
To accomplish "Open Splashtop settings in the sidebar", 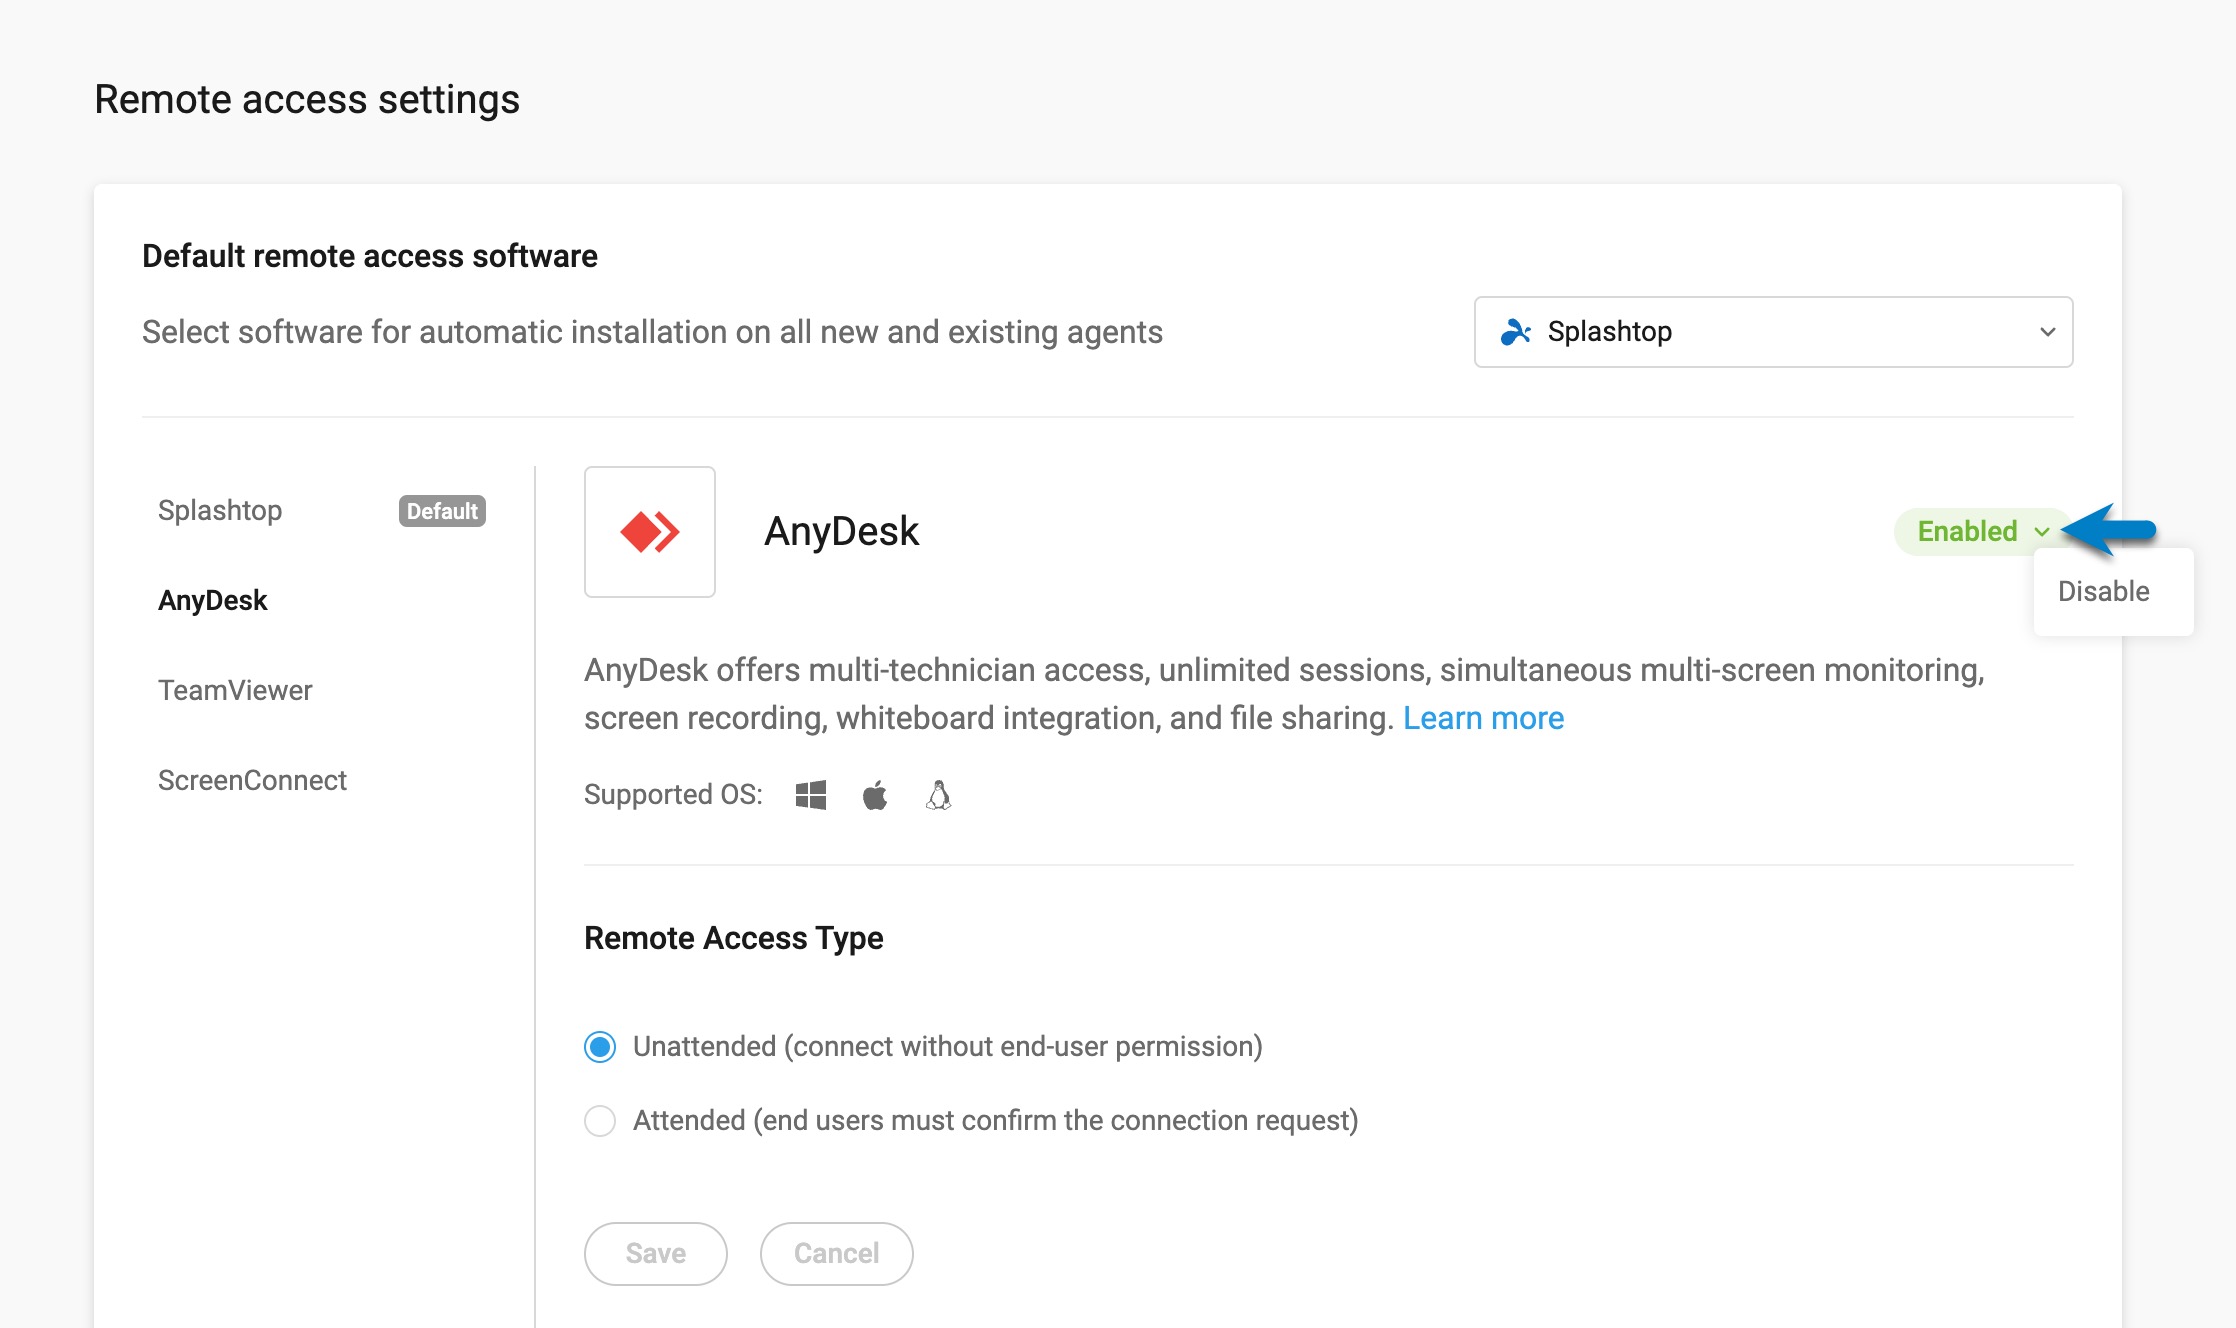I will click(220, 510).
